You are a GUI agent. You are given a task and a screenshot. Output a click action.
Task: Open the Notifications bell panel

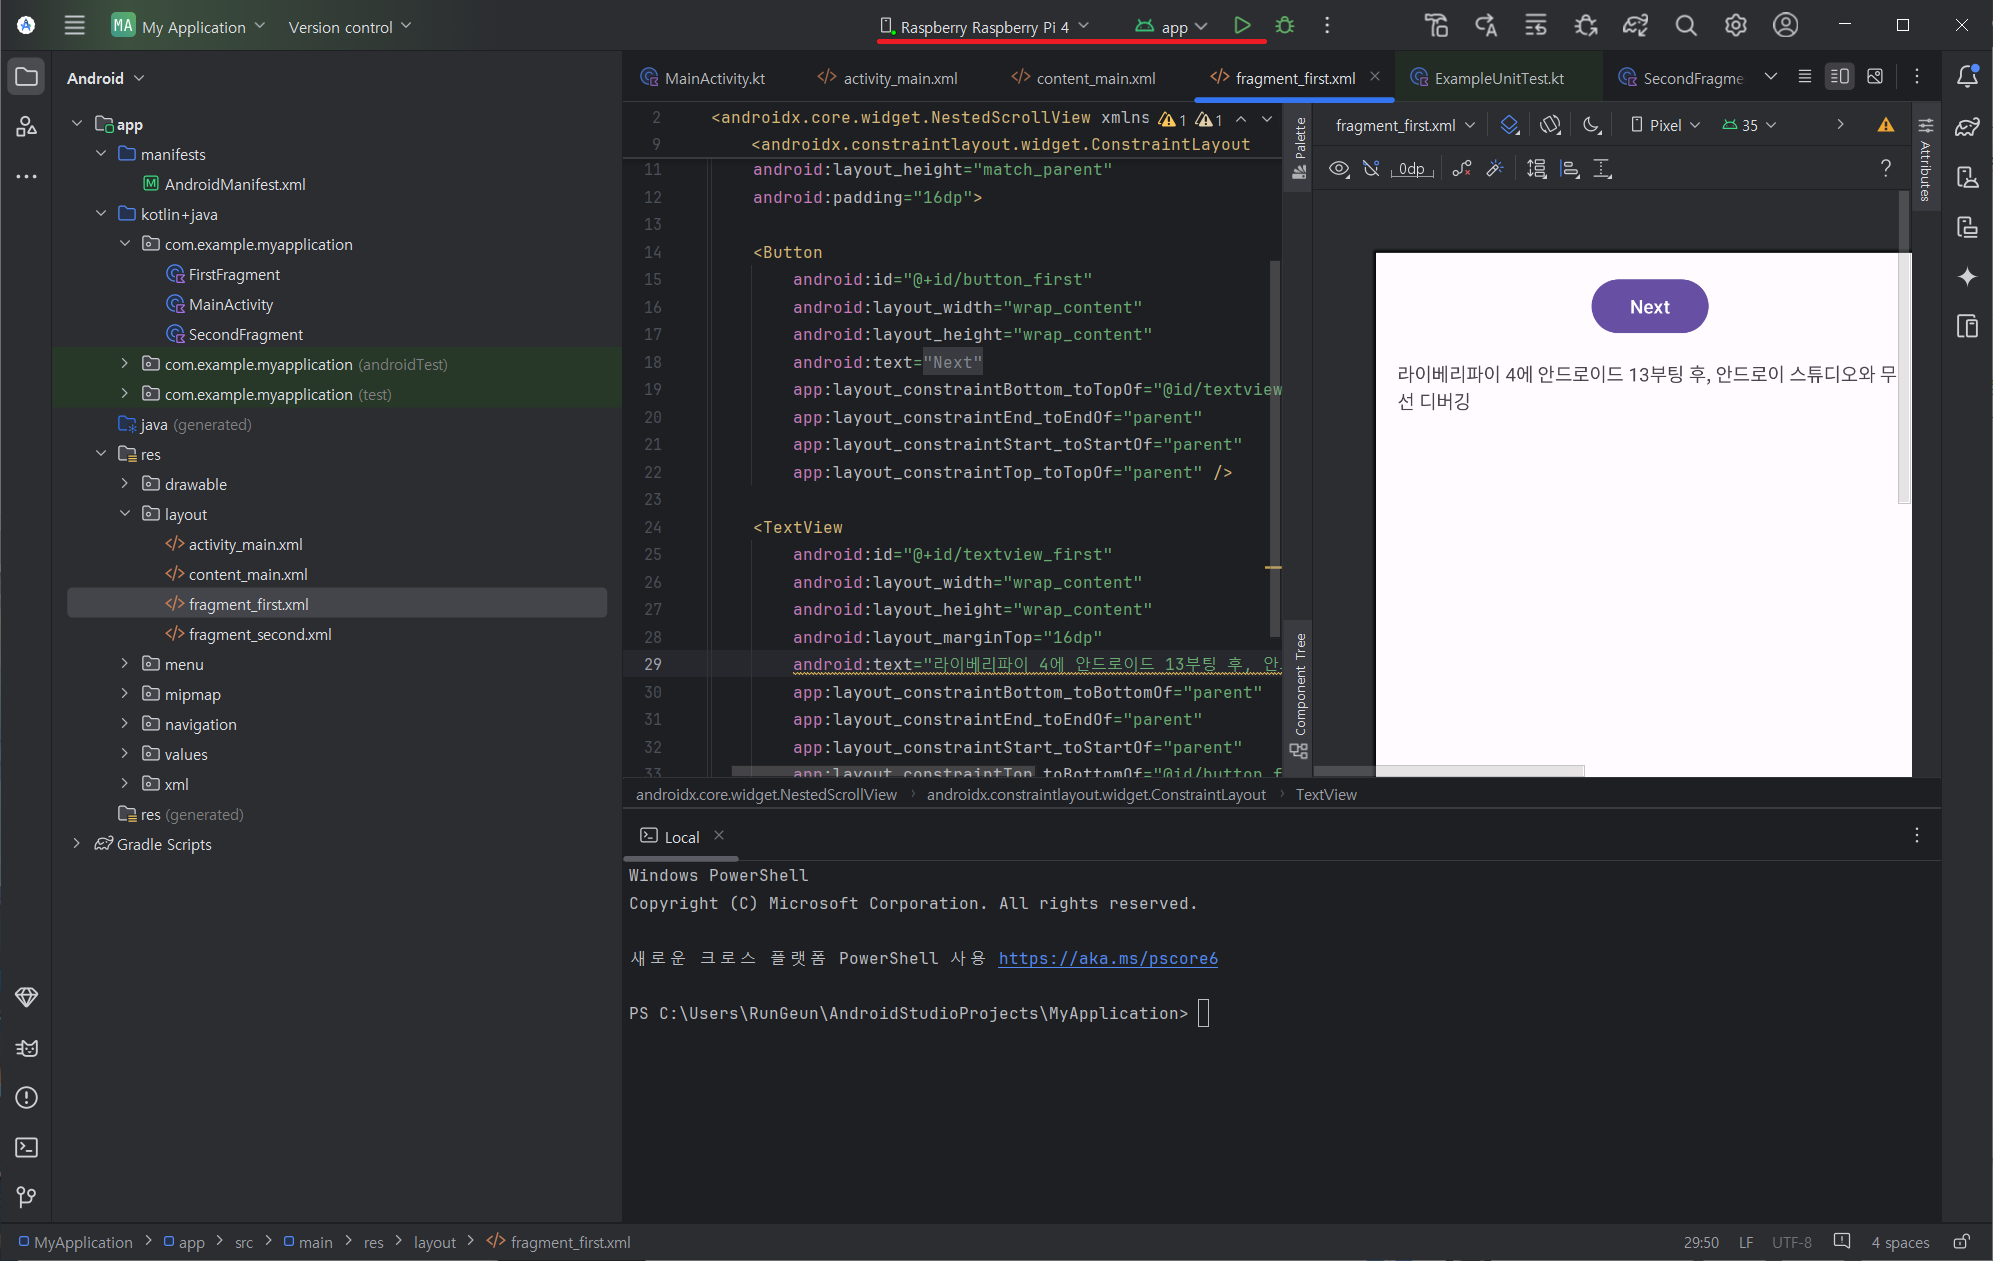[x=1967, y=77]
